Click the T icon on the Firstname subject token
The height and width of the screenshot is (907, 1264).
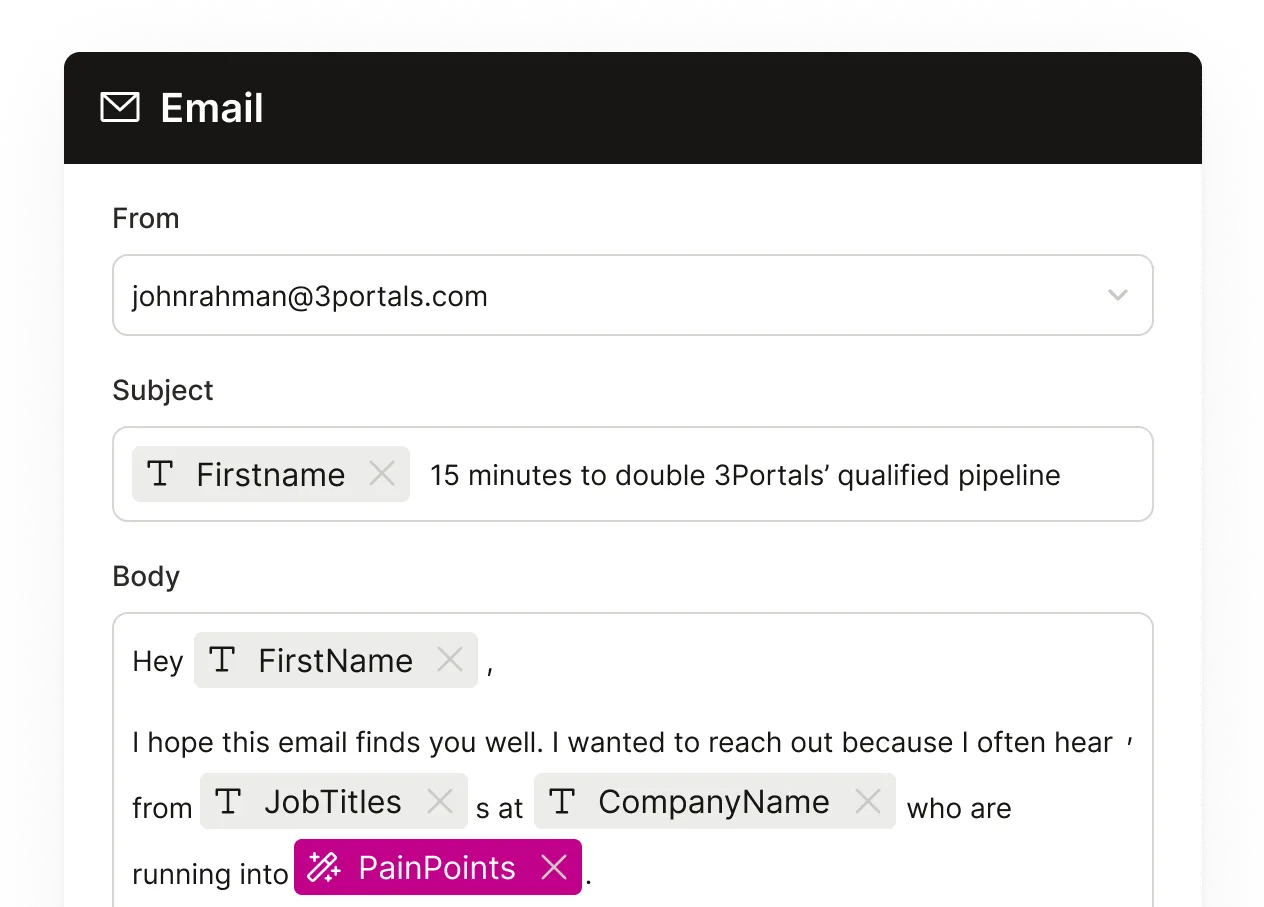pos(160,475)
